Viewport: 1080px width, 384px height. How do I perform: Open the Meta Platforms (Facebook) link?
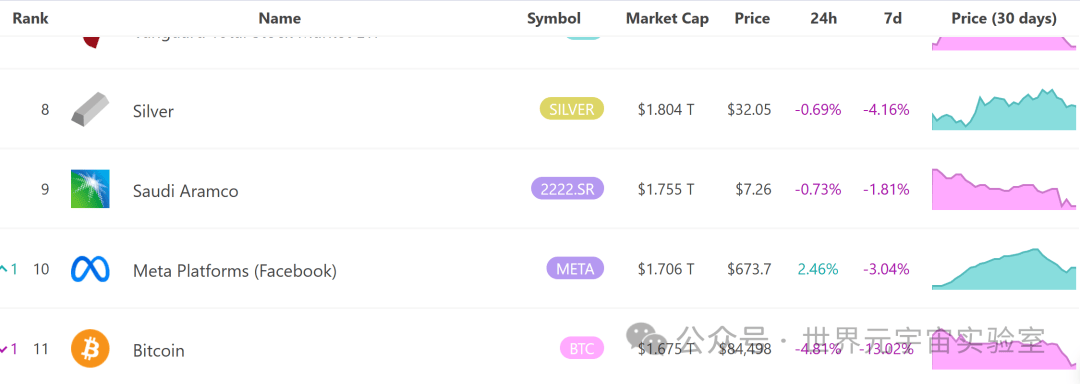[235, 271]
